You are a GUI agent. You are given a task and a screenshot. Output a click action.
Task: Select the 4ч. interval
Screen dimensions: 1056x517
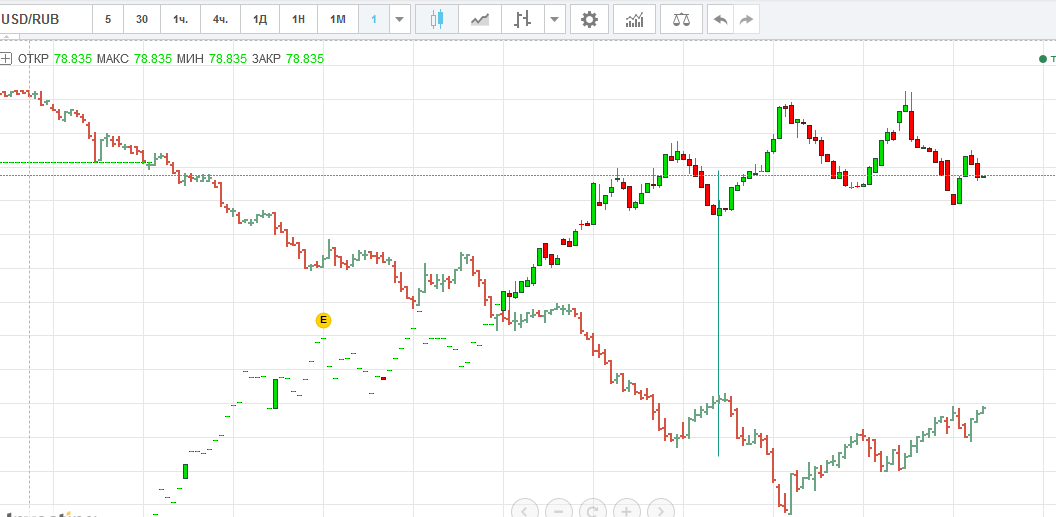coord(220,19)
